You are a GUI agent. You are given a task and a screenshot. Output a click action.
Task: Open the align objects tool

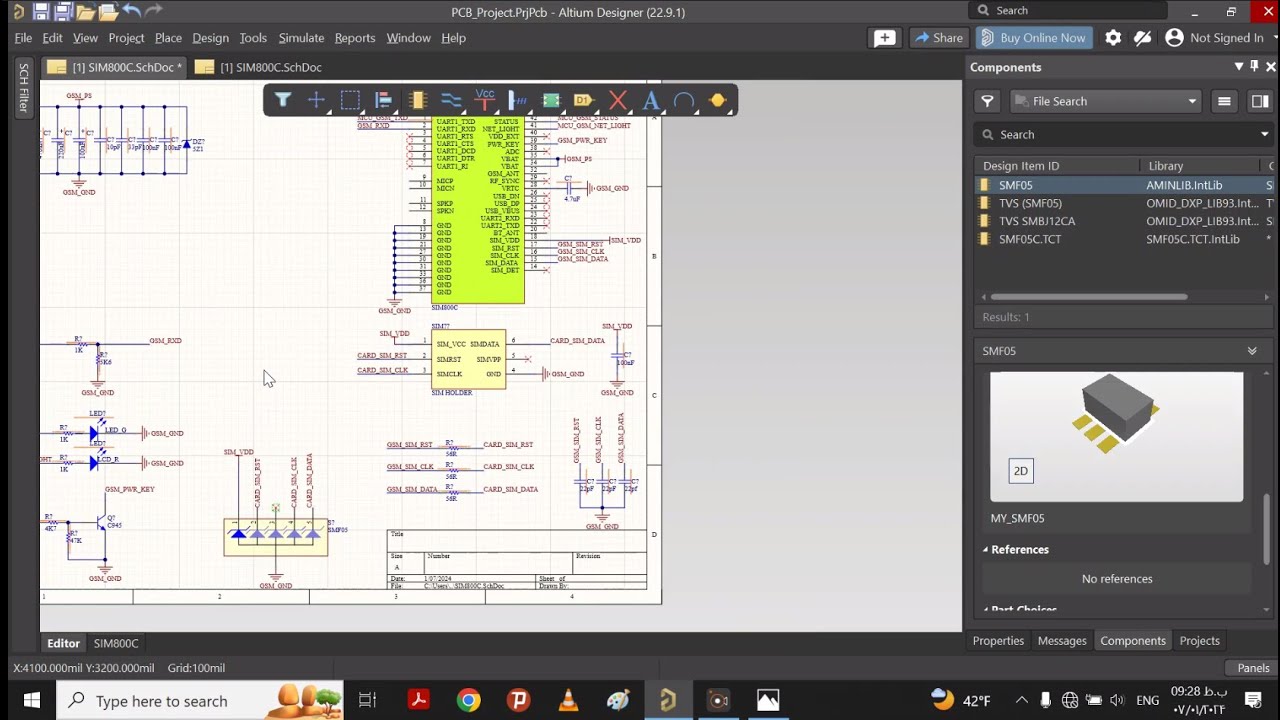pyautogui.click(x=383, y=100)
